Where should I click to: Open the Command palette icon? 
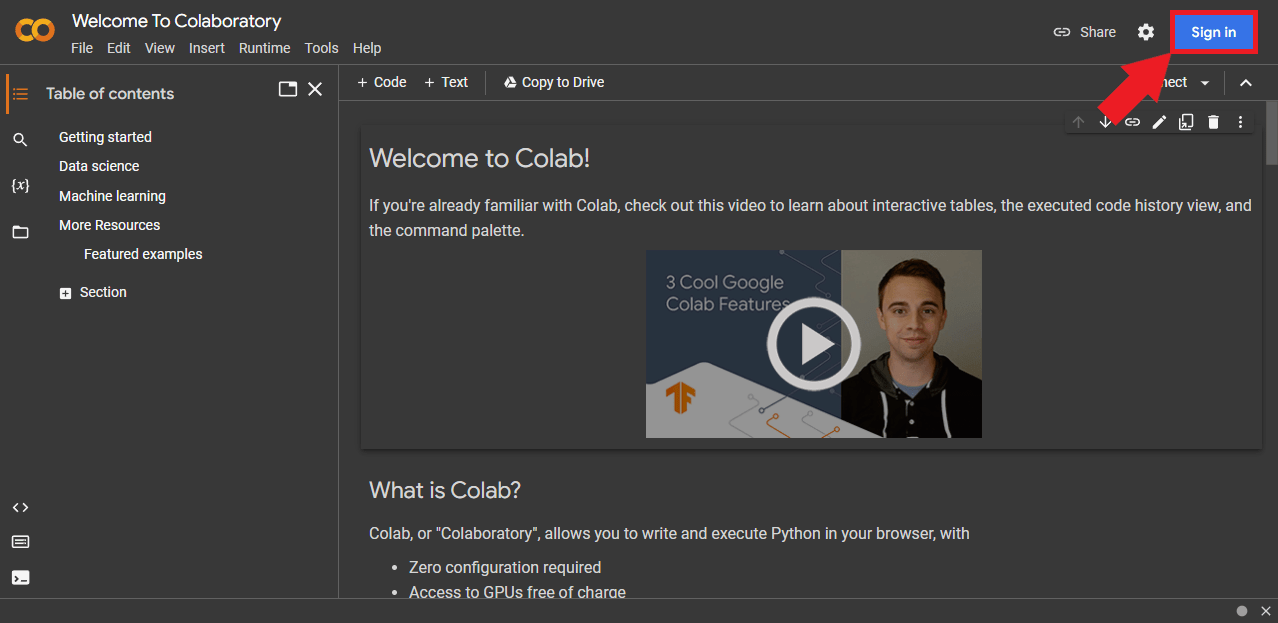[x=20, y=542]
